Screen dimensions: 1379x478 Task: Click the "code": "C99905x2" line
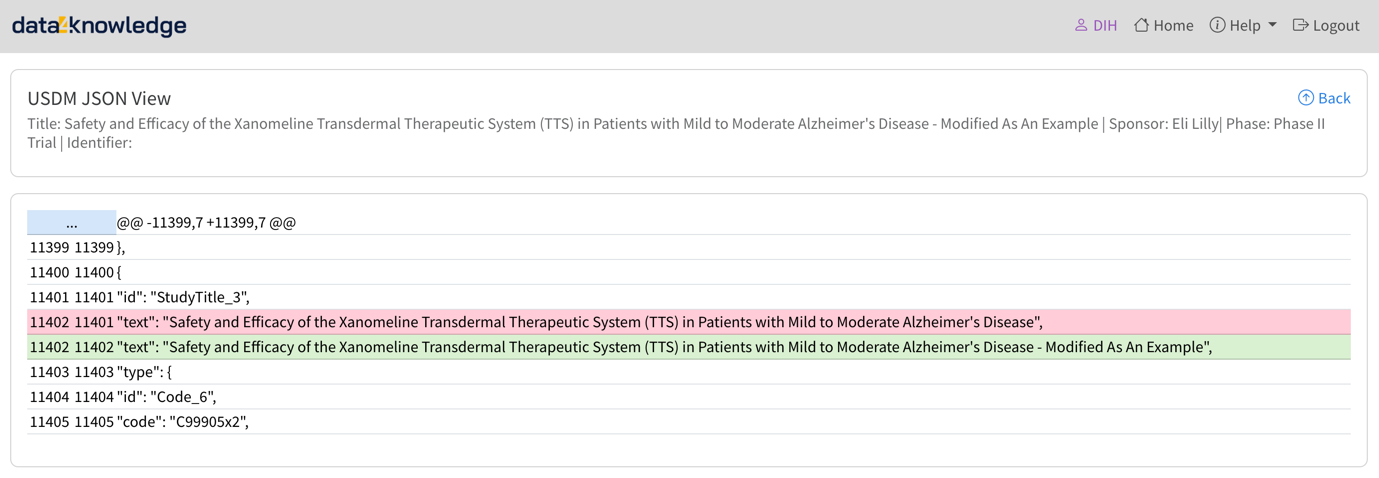tap(183, 422)
